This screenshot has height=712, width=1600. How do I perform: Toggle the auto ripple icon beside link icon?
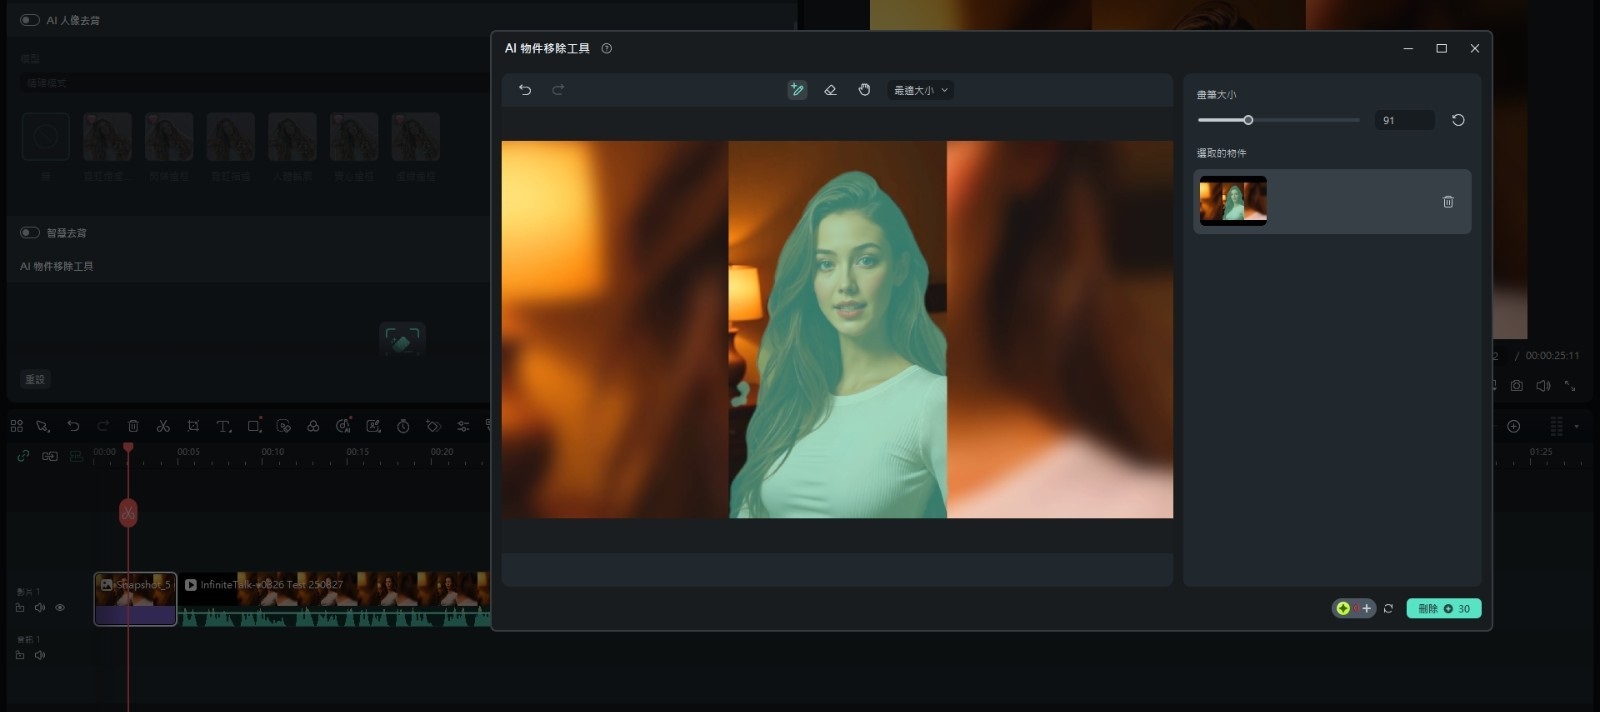[50, 456]
